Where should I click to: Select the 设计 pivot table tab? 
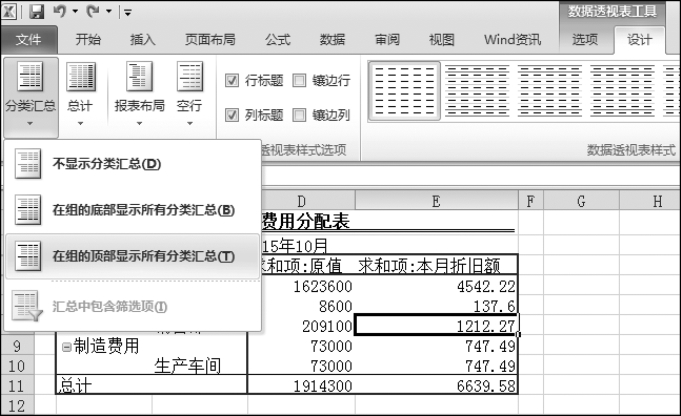click(639, 40)
